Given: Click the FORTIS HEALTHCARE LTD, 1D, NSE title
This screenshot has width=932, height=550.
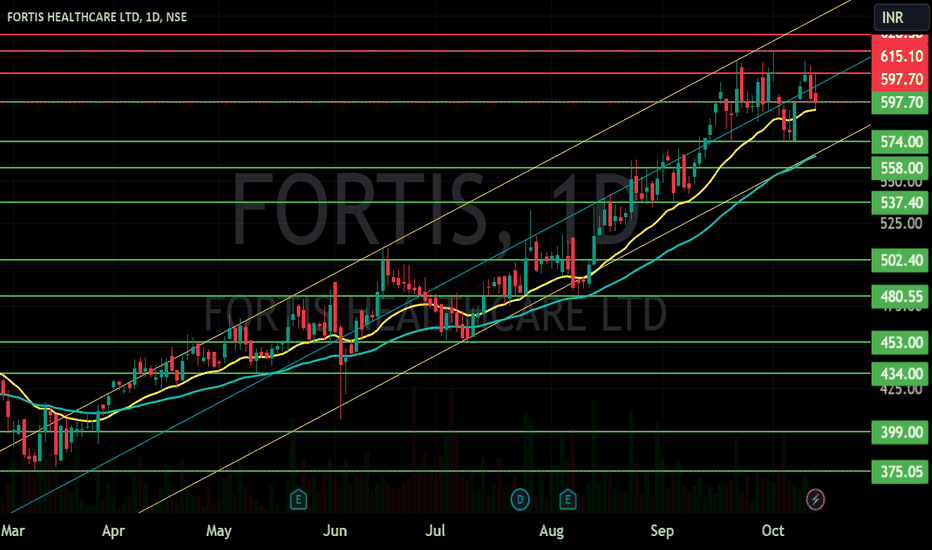Looking at the screenshot, I should coord(97,17).
